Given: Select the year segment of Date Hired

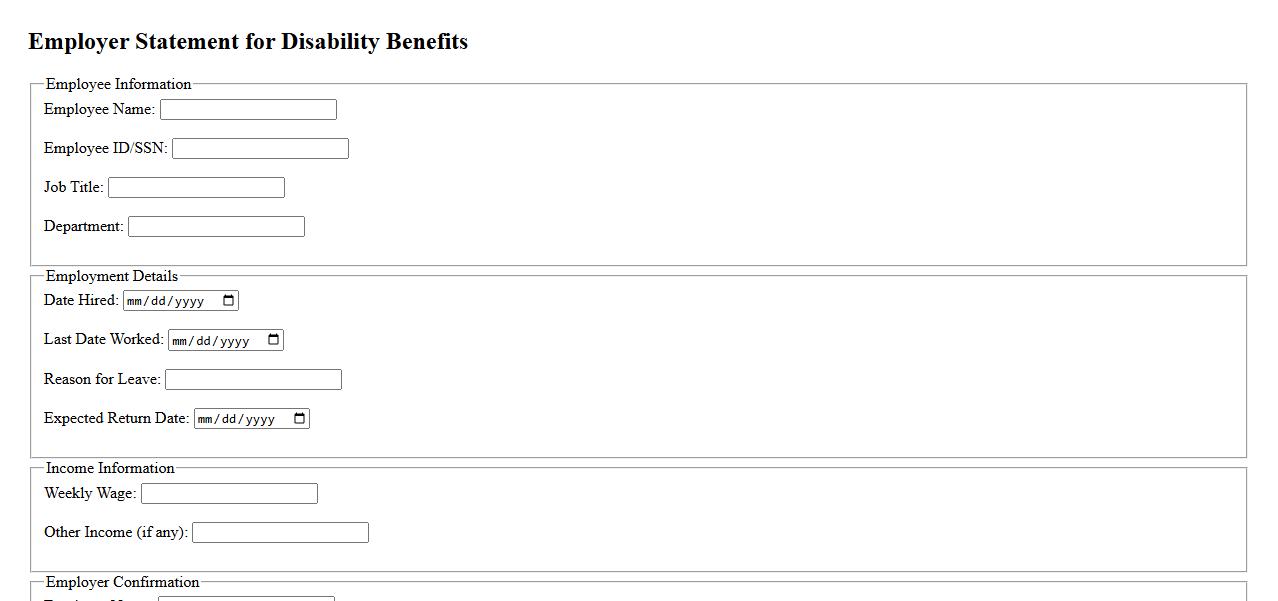Looking at the screenshot, I should [189, 301].
